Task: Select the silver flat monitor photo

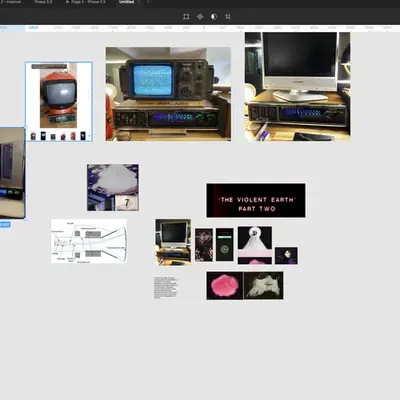Action: [x=297, y=87]
